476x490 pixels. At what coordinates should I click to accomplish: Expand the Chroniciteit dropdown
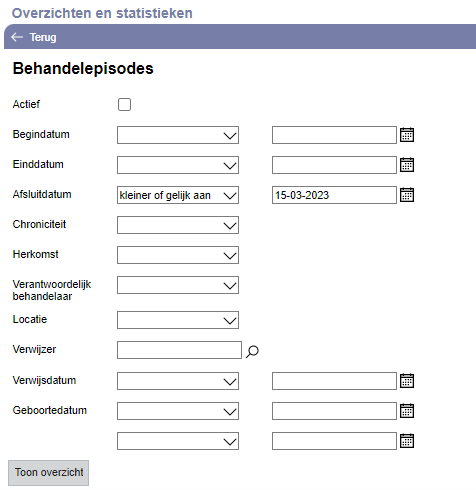coord(178,225)
